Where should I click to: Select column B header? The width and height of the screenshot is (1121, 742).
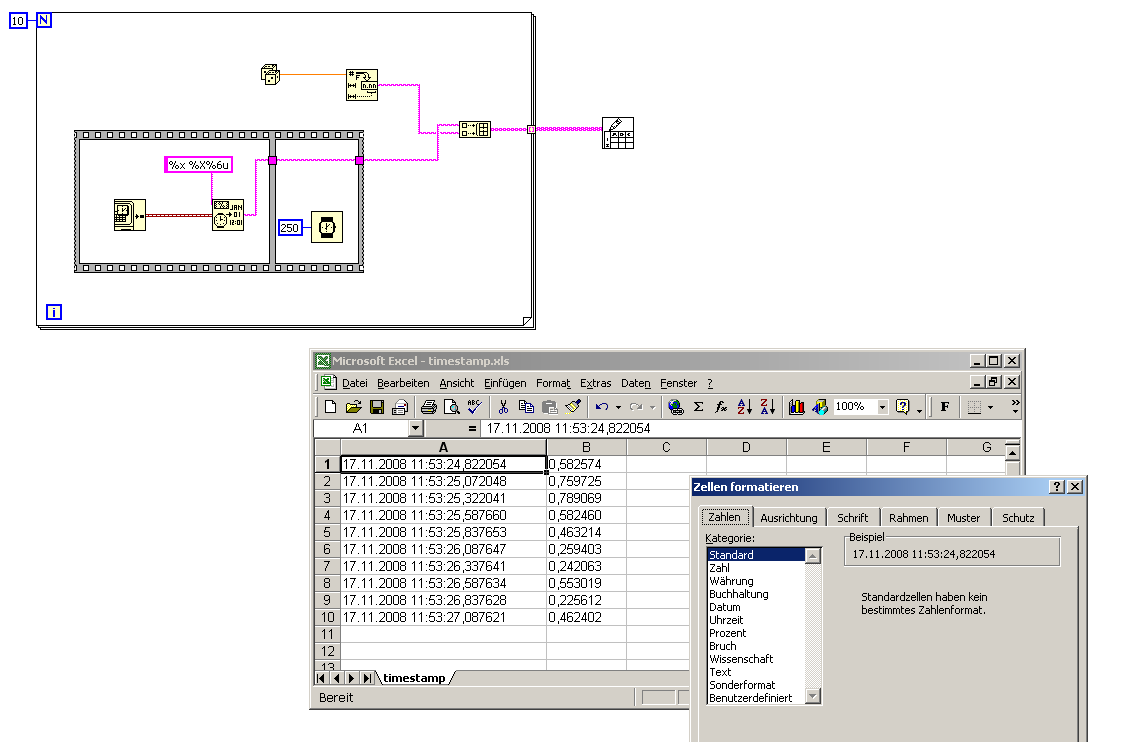click(586, 447)
